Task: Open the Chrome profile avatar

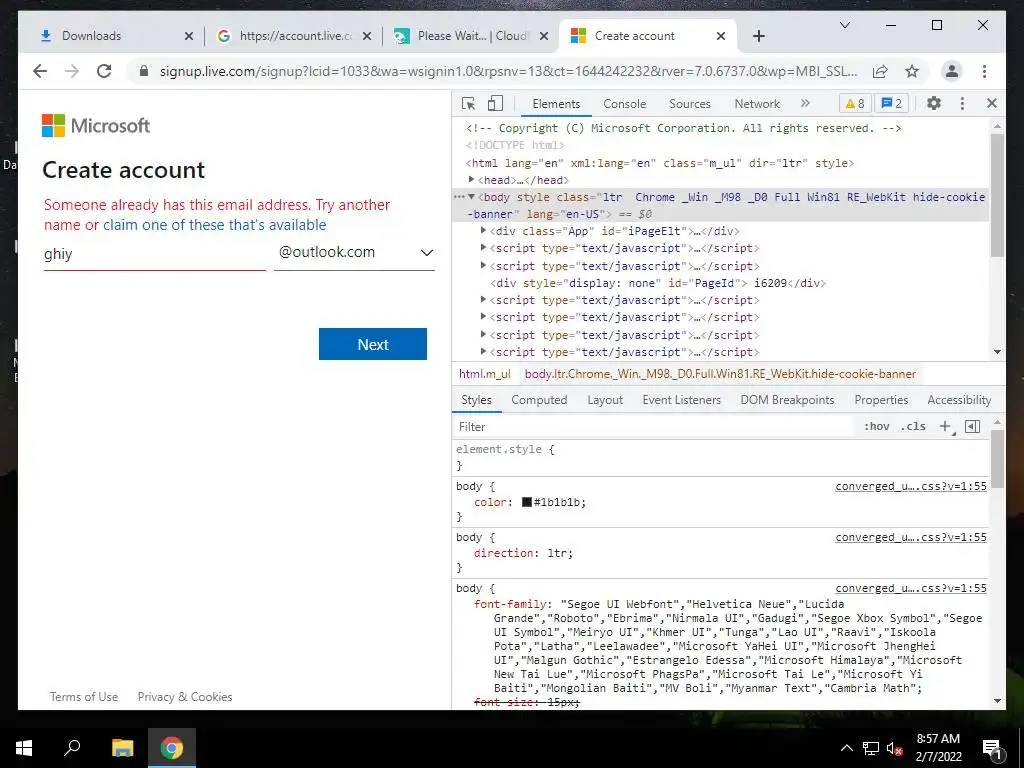Action: pos(952,71)
